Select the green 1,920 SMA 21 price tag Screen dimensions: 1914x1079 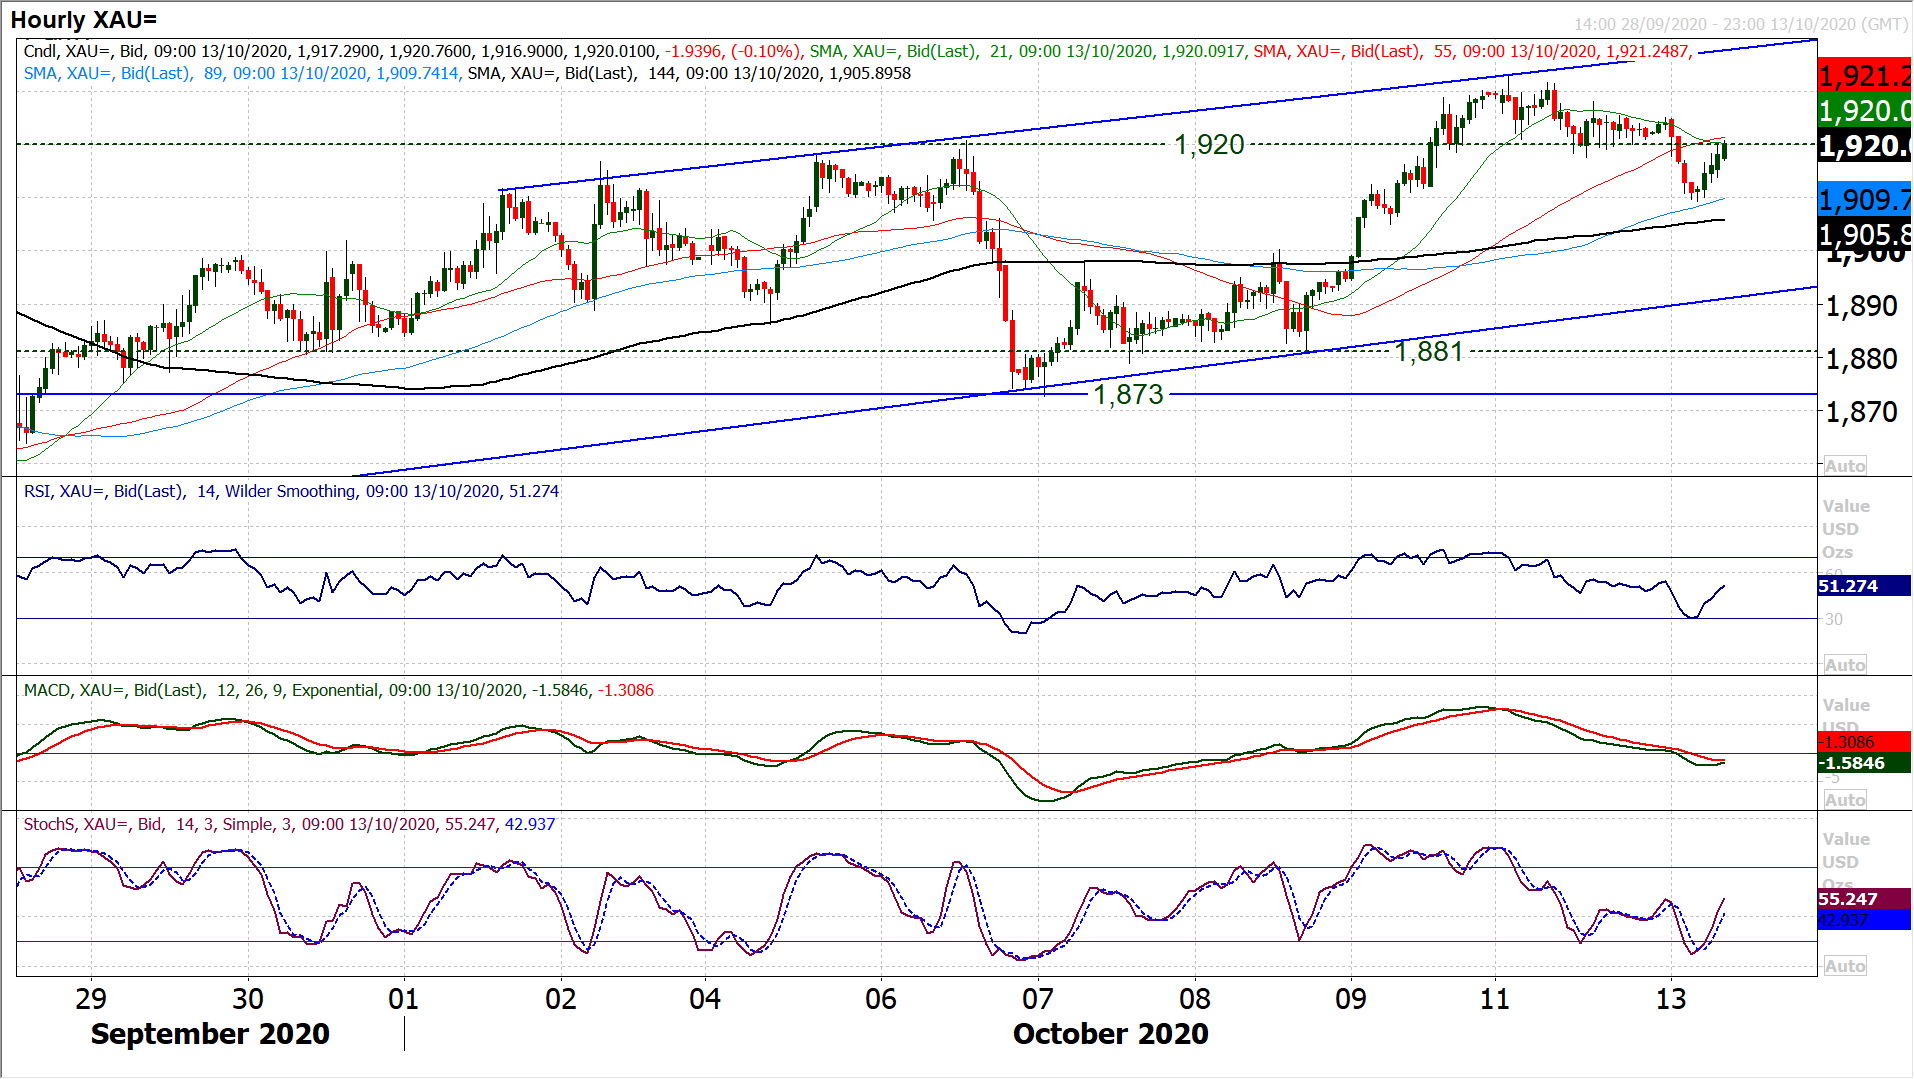click(1865, 111)
